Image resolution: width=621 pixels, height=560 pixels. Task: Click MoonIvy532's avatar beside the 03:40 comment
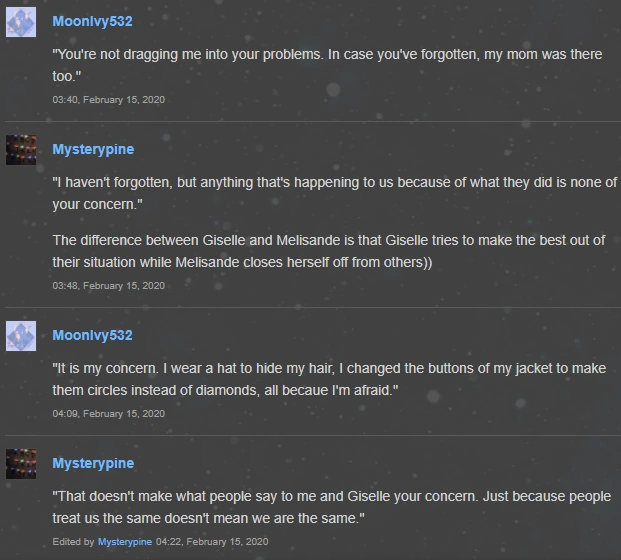(x=21, y=22)
